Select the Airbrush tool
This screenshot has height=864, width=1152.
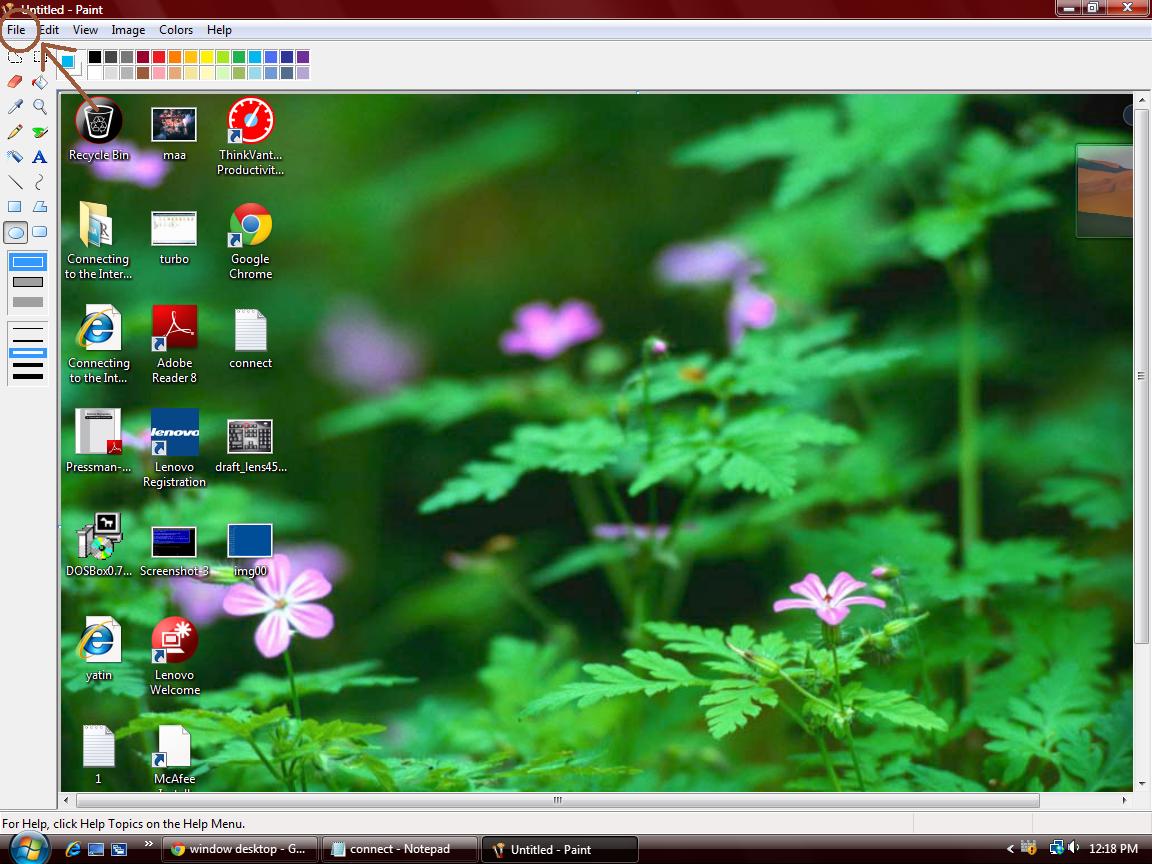point(15,157)
